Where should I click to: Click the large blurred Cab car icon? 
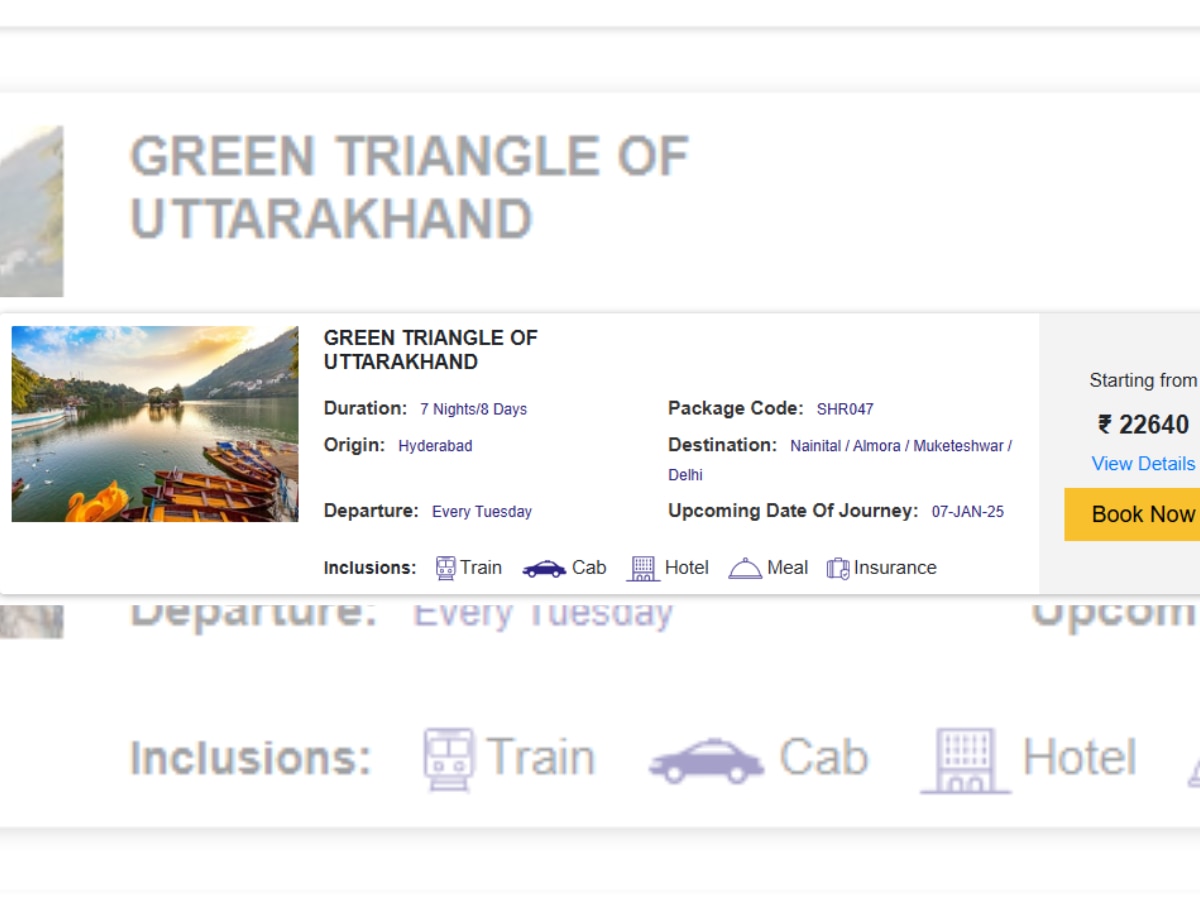point(706,760)
